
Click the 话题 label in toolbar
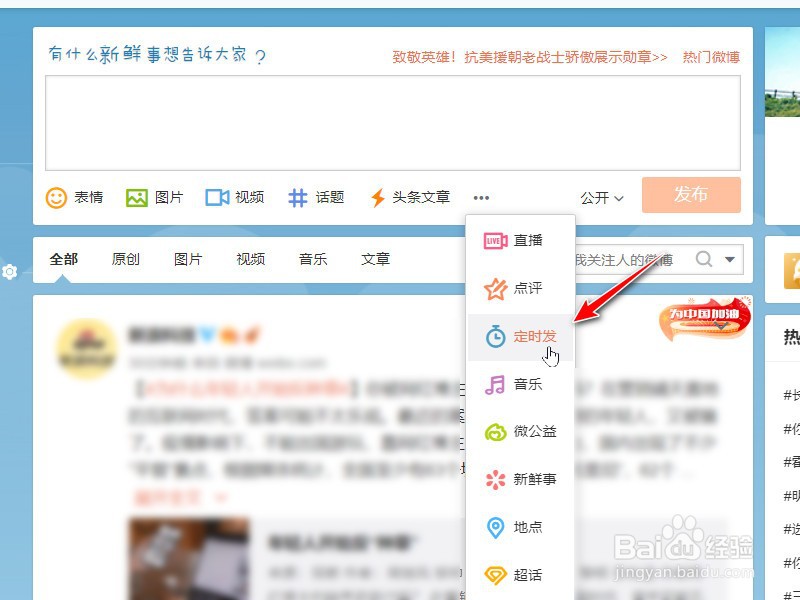330,197
